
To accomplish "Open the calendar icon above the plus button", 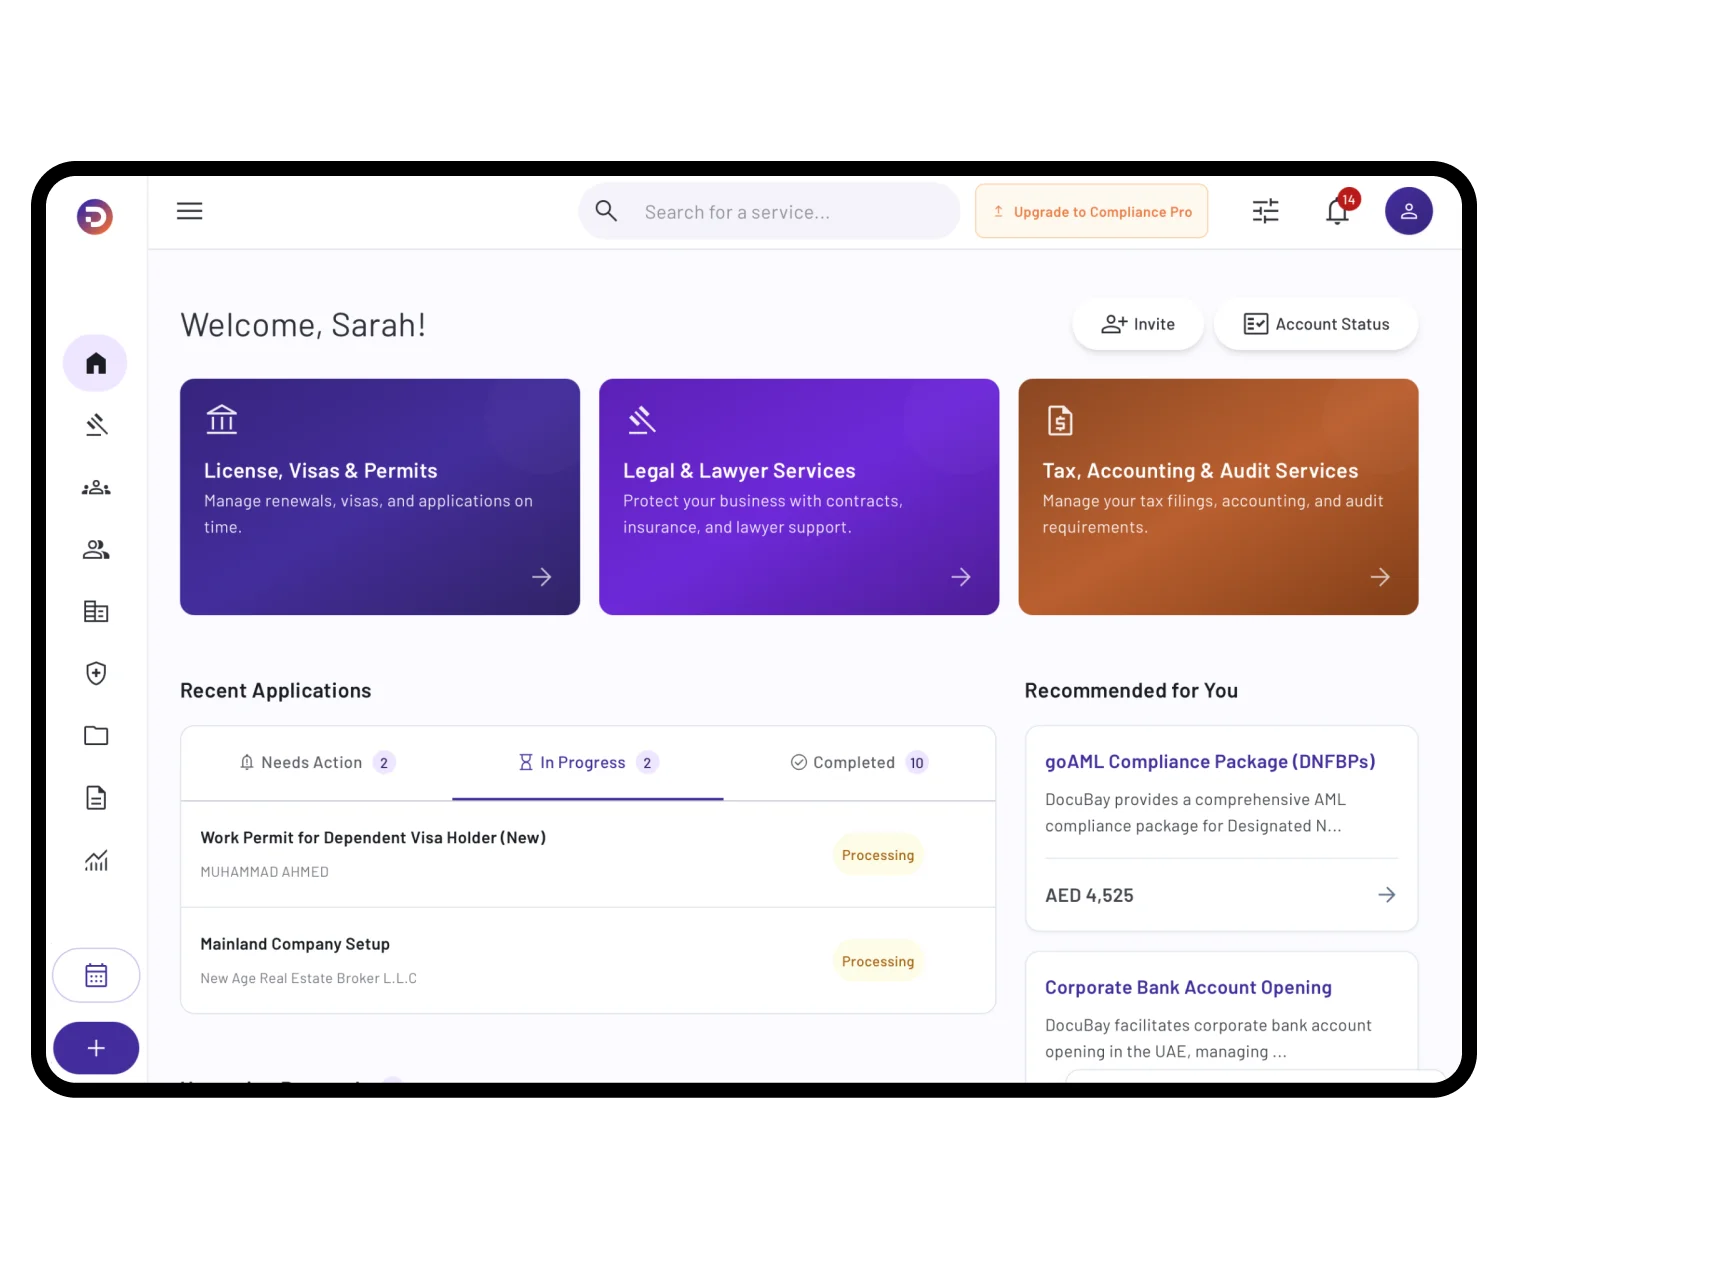I will coord(96,974).
